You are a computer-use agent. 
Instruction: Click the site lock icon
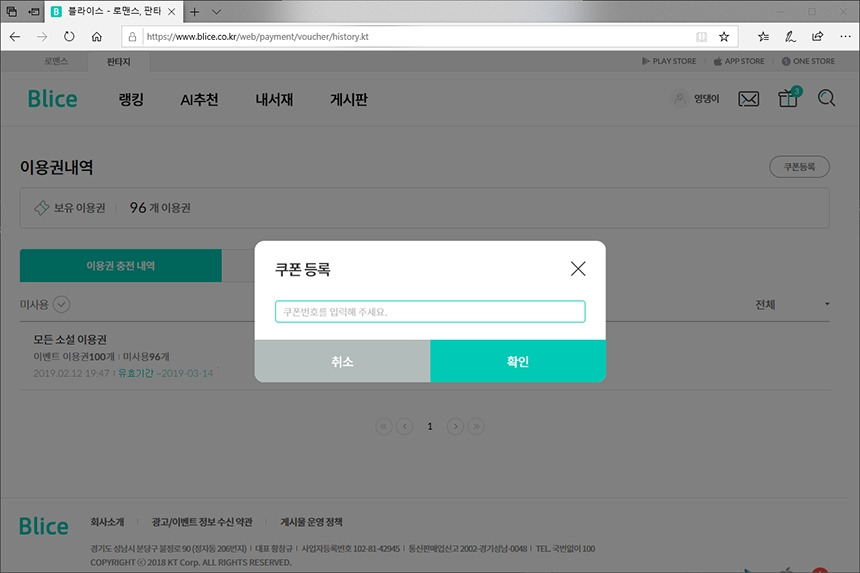point(132,37)
